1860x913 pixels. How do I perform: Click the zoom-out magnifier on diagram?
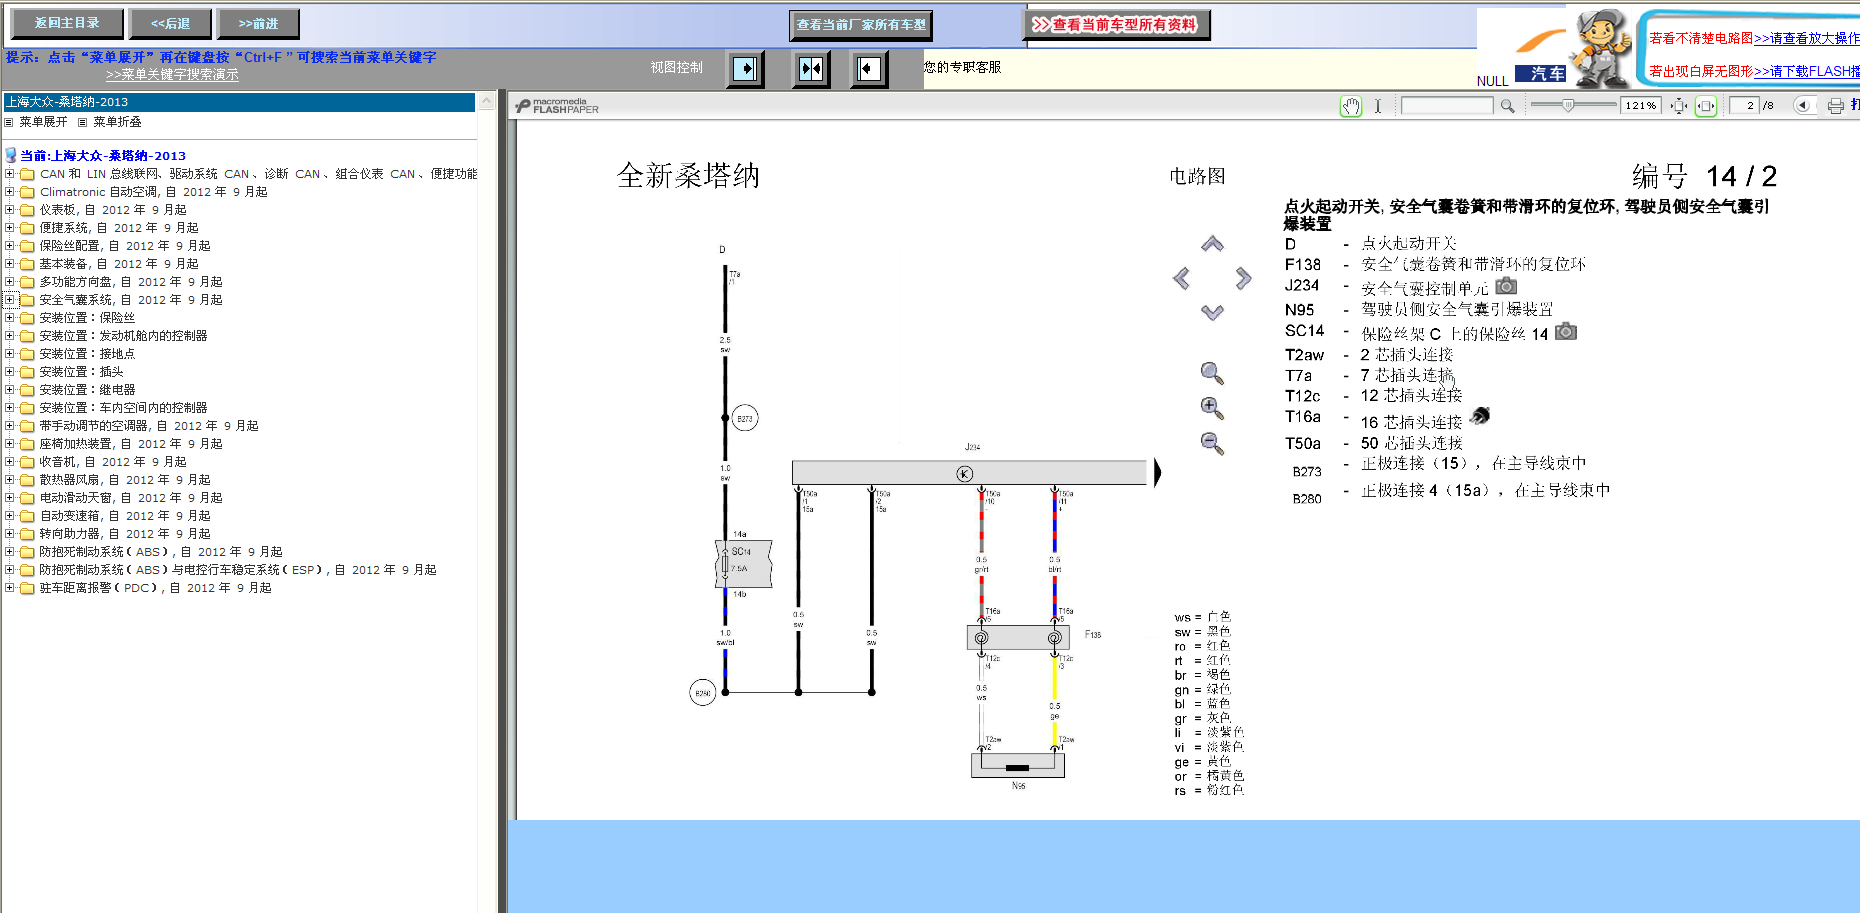tap(1212, 443)
